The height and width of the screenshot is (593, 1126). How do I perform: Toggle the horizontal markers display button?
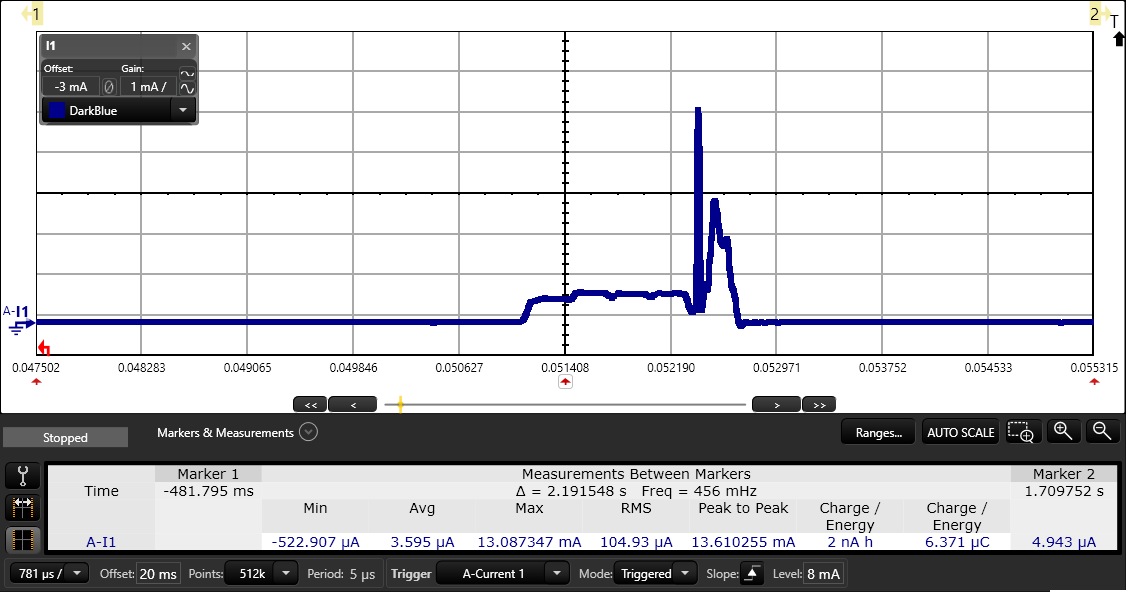(23, 508)
